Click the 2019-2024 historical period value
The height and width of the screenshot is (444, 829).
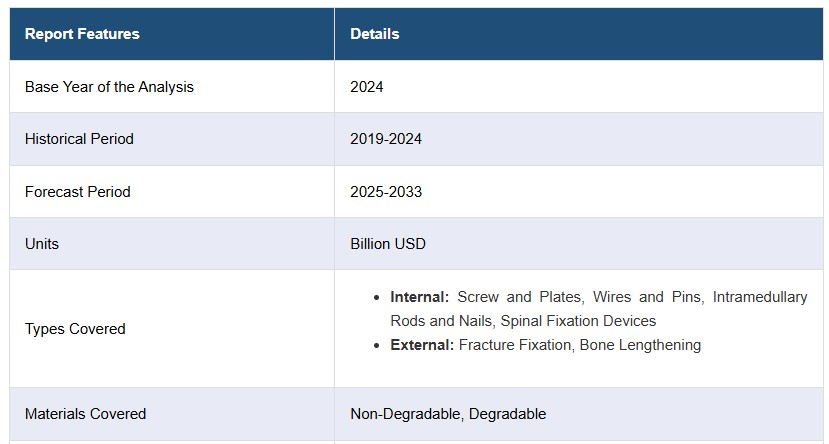[x=386, y=139]
